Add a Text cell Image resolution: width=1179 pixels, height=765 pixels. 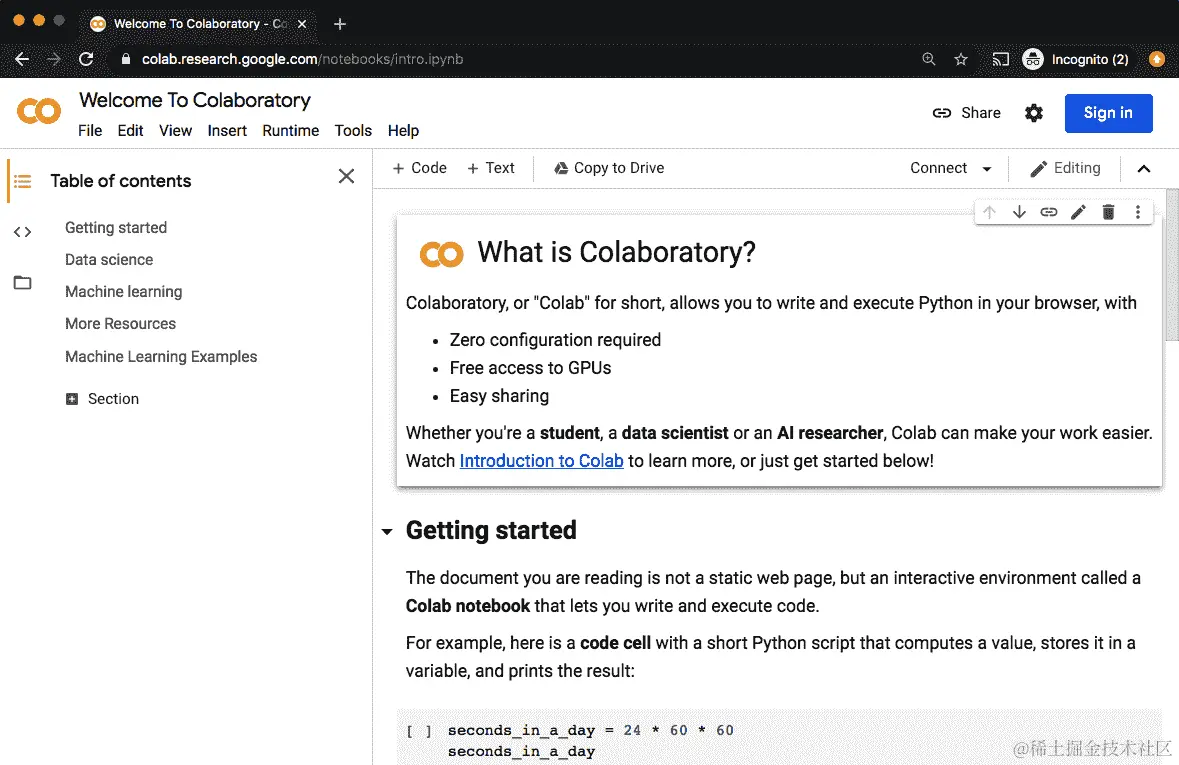pos(491,168)
